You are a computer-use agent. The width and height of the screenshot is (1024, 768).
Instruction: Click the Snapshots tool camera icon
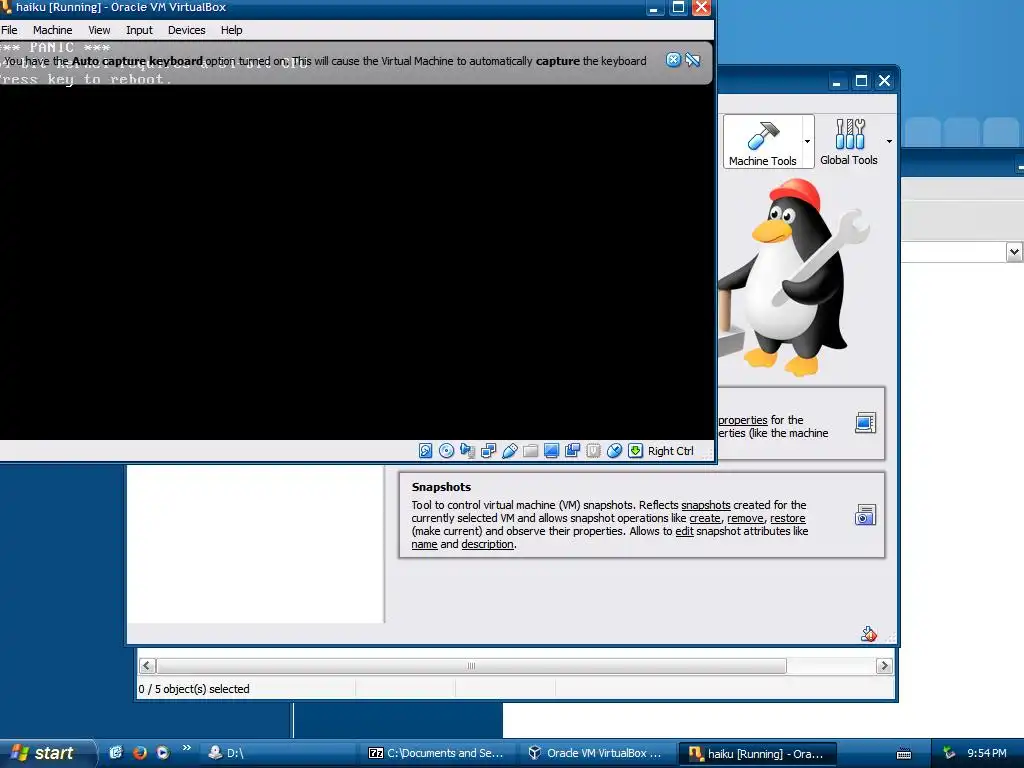click(865, 515)
